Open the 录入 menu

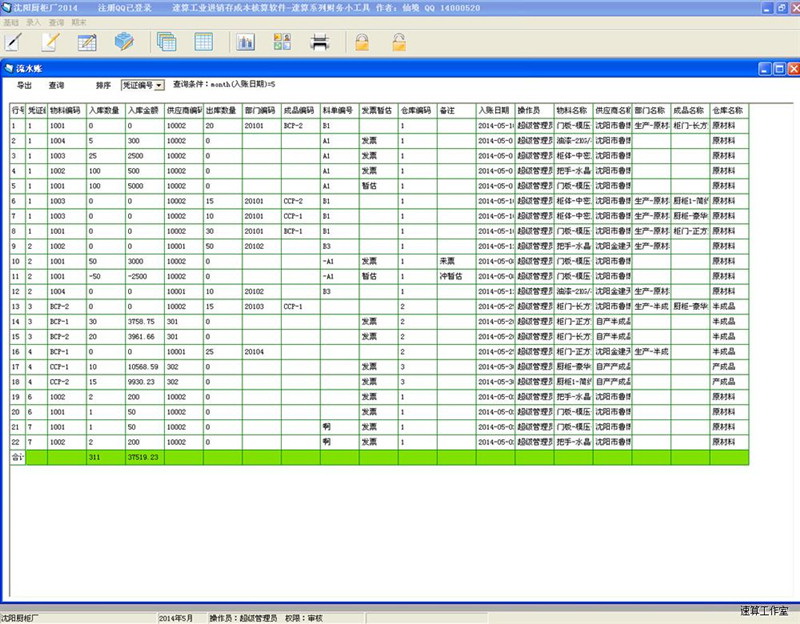click(34, 22)
